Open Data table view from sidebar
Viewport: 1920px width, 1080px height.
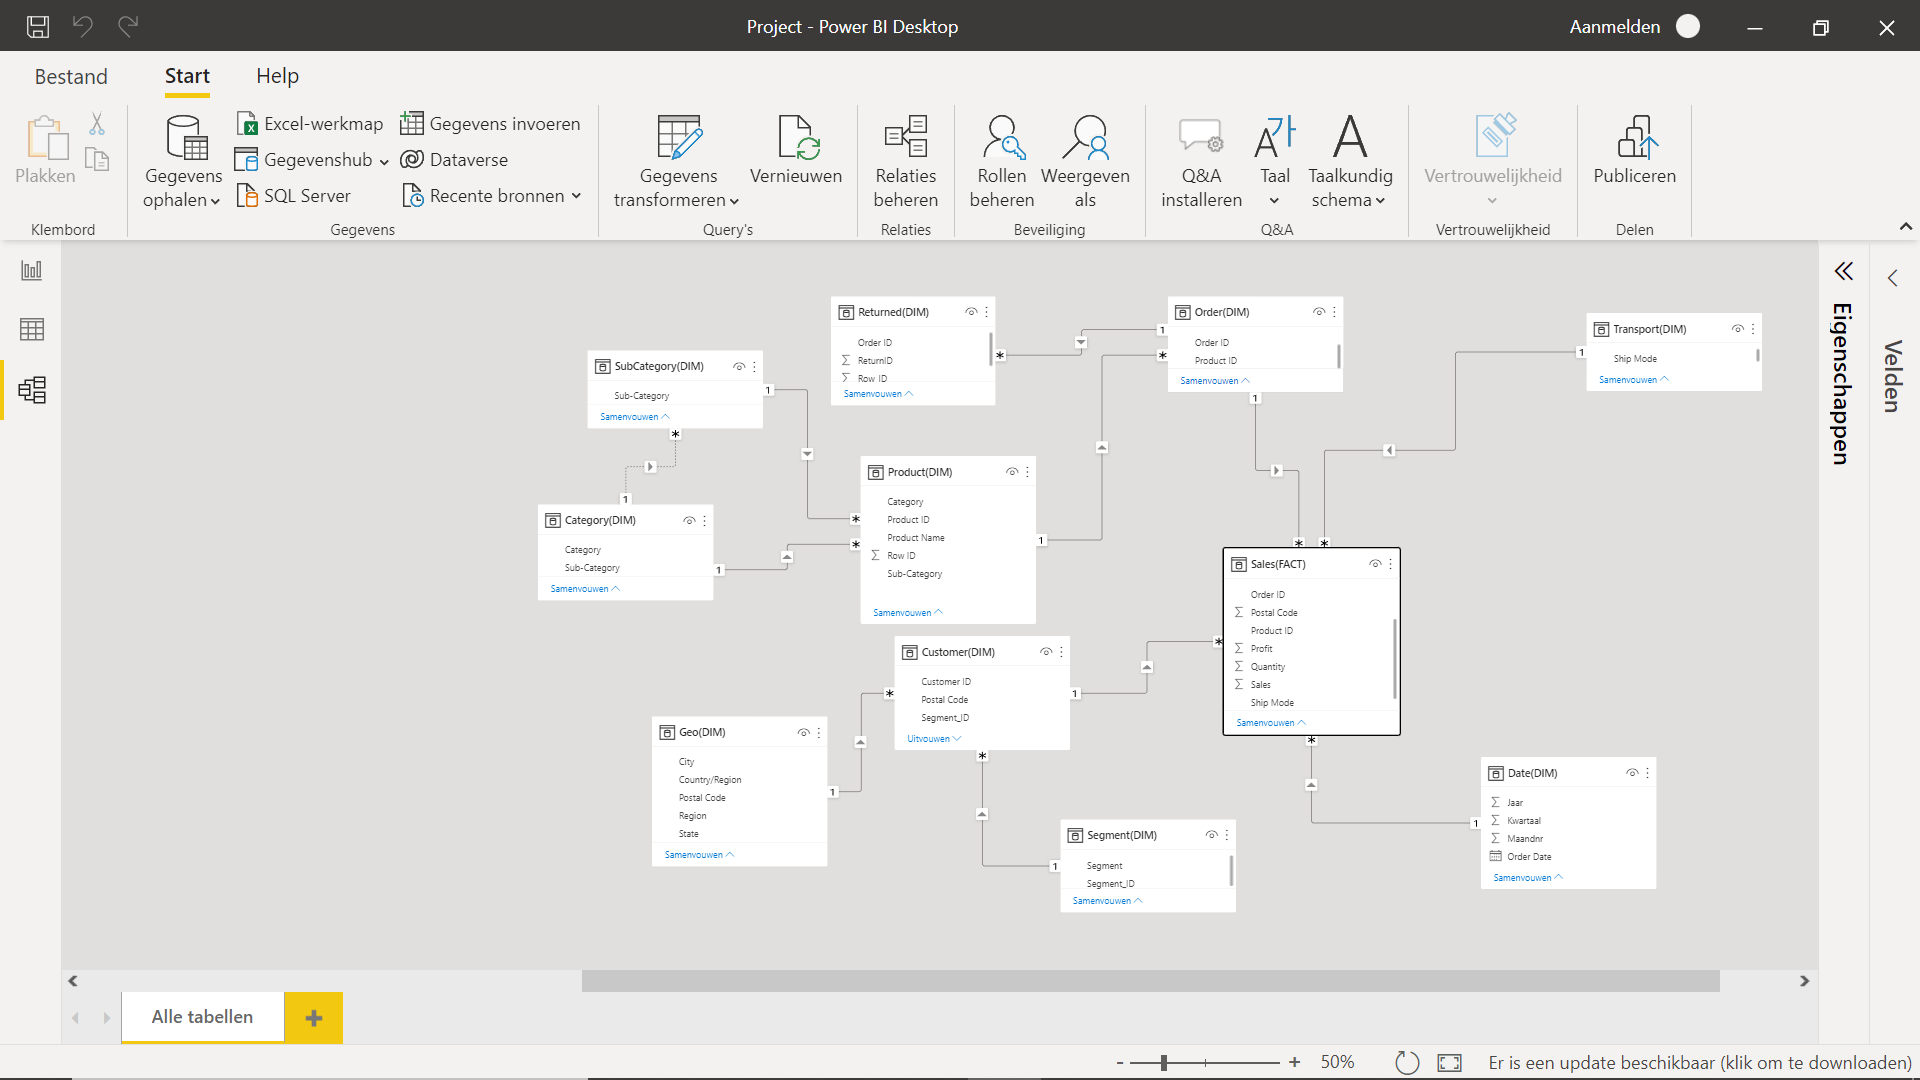click(32, 329)
